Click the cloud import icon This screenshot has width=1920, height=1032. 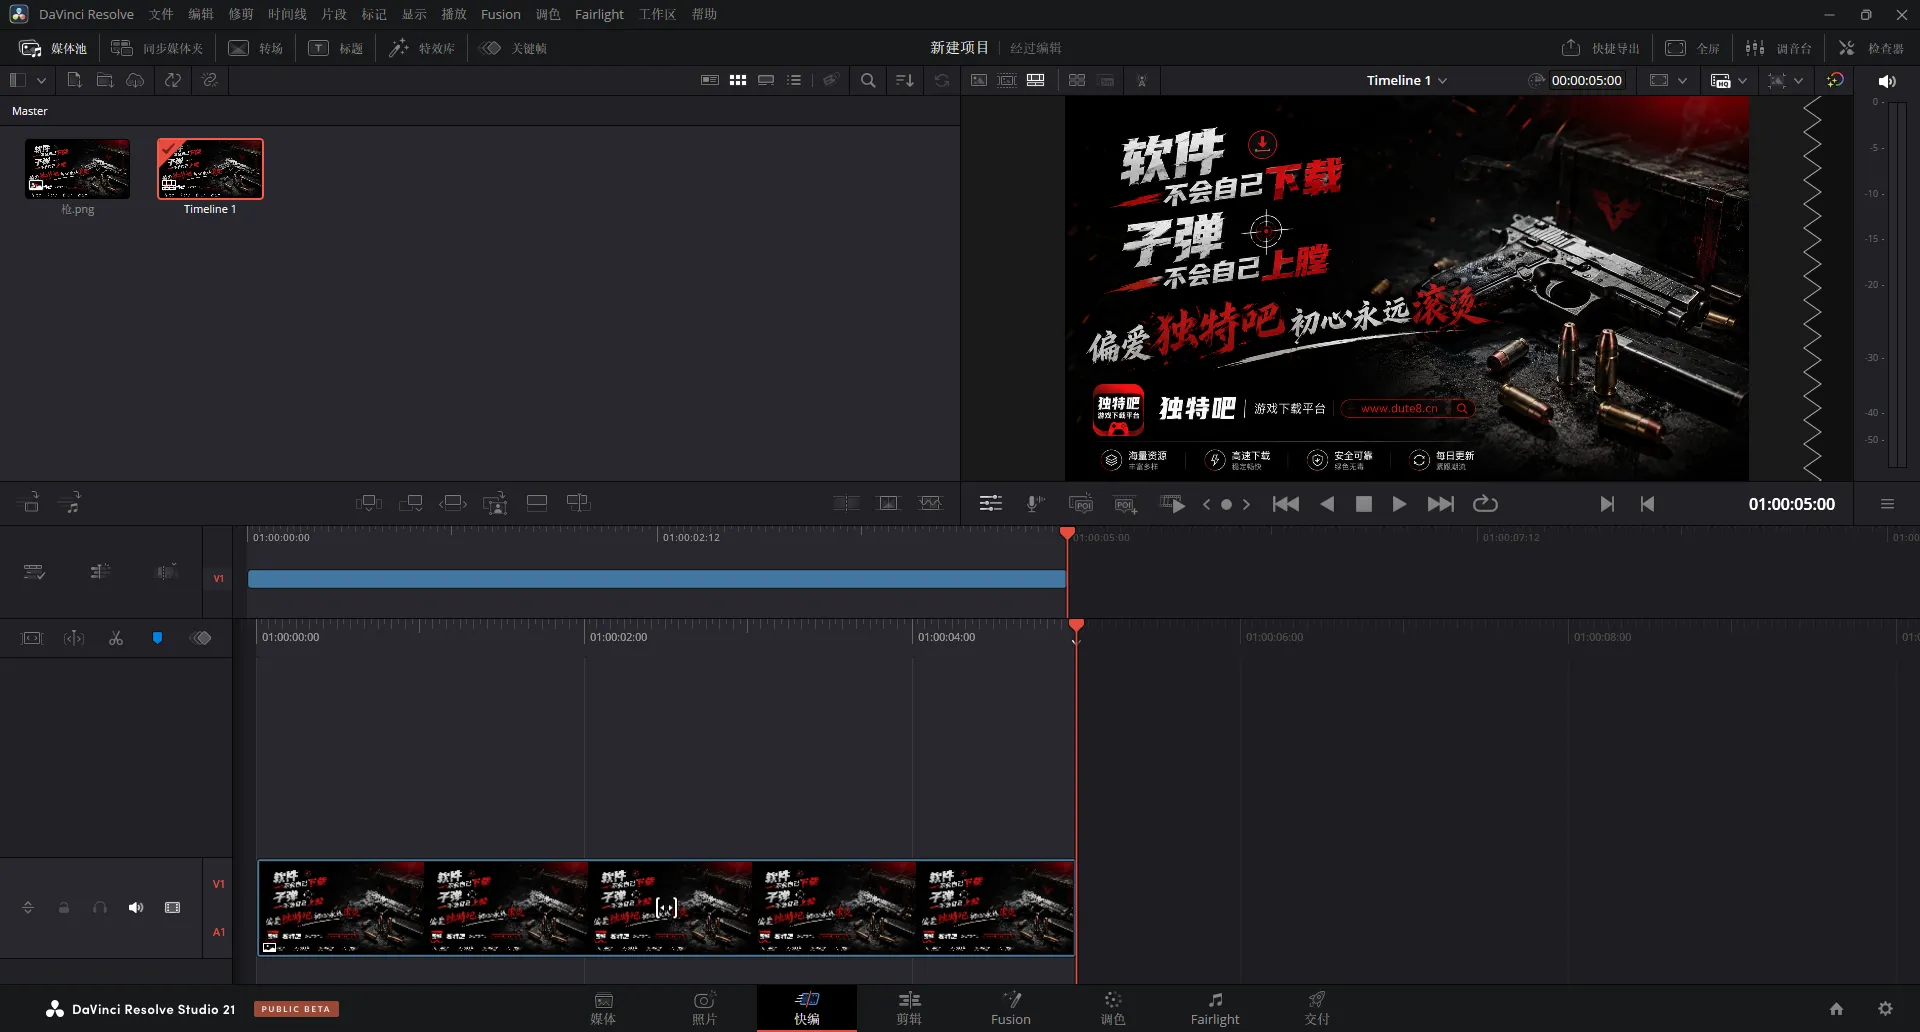(135, 80)
